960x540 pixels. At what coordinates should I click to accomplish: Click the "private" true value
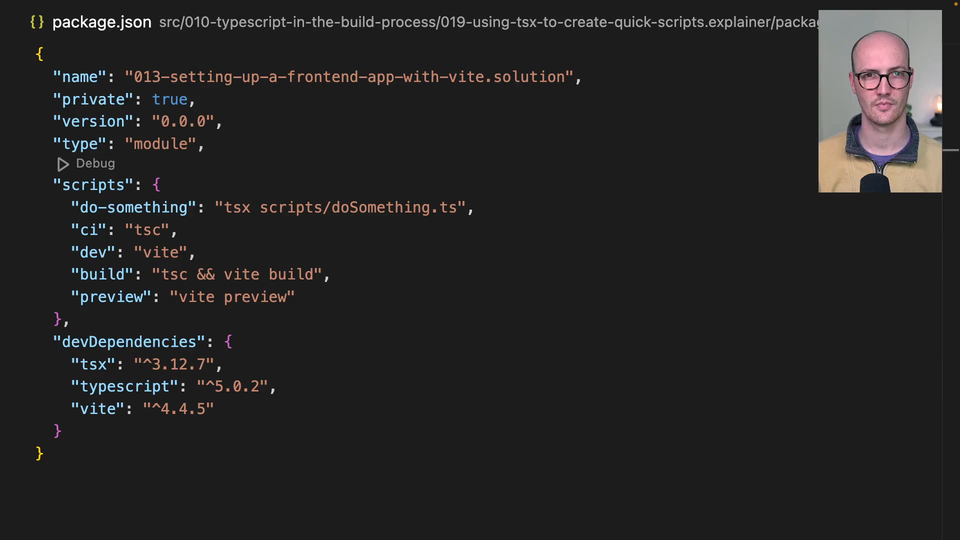[170, 99]
